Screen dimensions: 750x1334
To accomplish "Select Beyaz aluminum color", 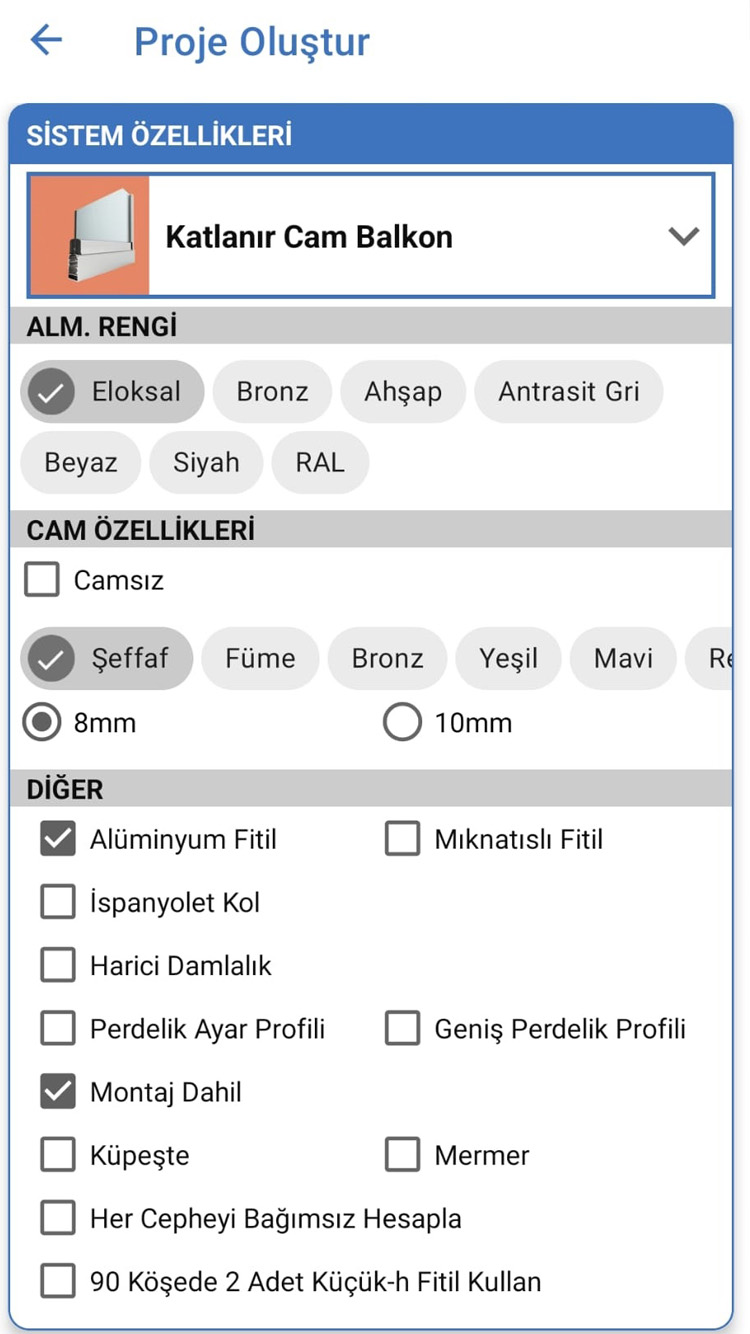I will [x=80, y=462].
